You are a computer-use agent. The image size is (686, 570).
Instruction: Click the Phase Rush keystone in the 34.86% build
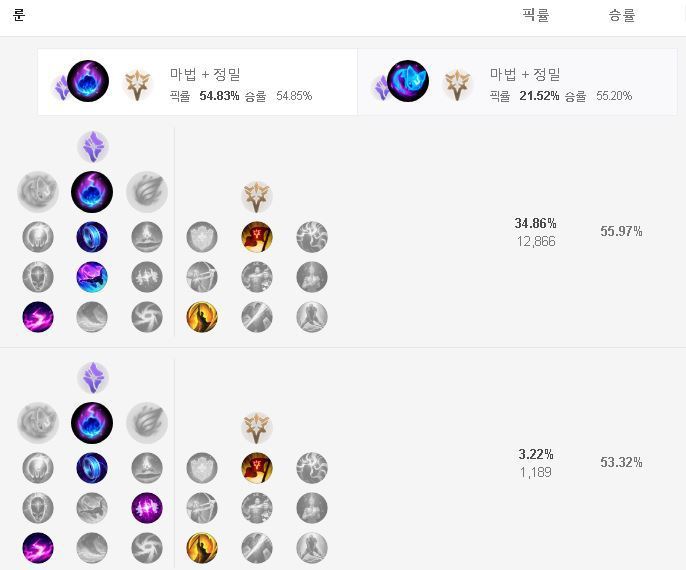tap(147, 192)
